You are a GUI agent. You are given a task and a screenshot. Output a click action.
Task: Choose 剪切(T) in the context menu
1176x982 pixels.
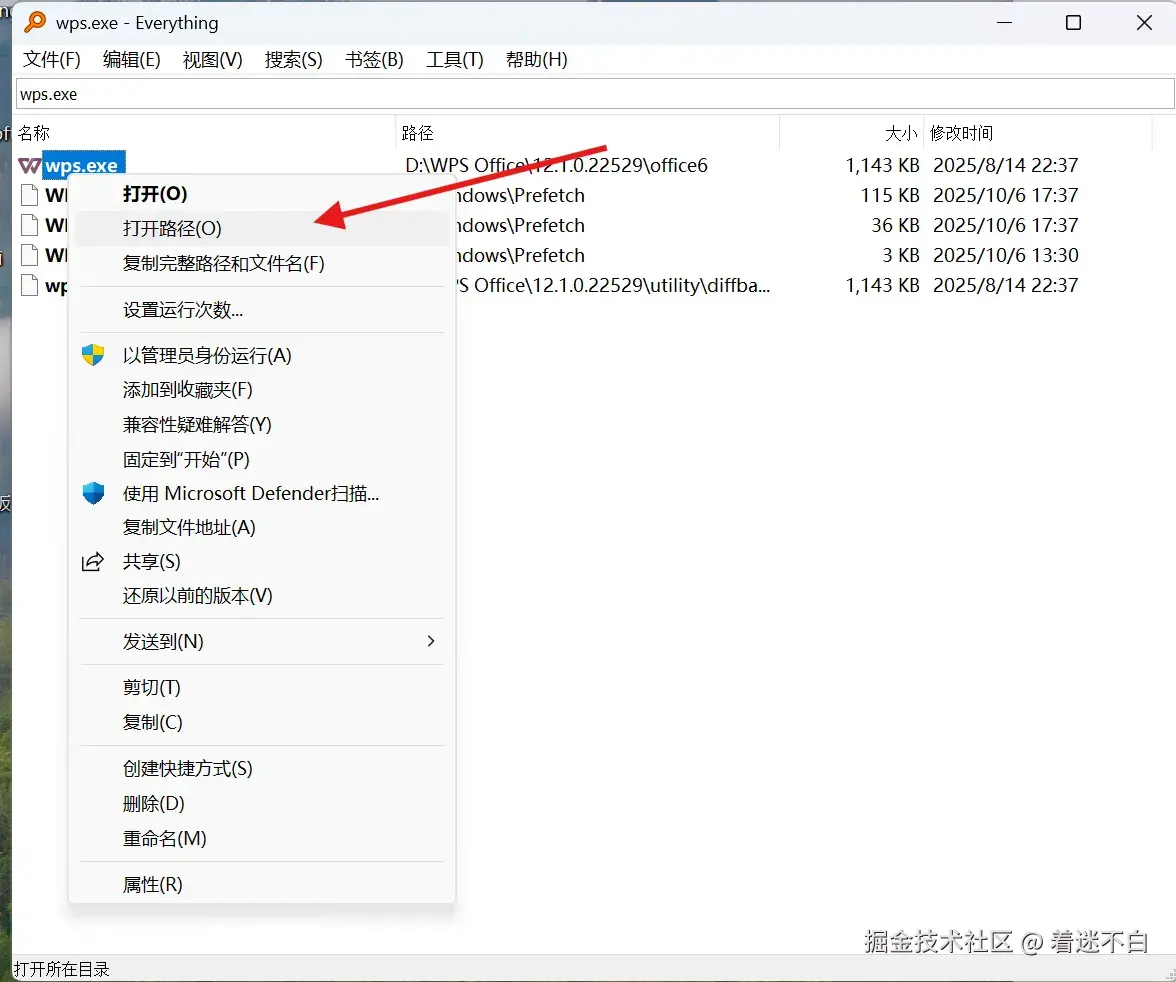pyautogui.click(x=262, y=687)
